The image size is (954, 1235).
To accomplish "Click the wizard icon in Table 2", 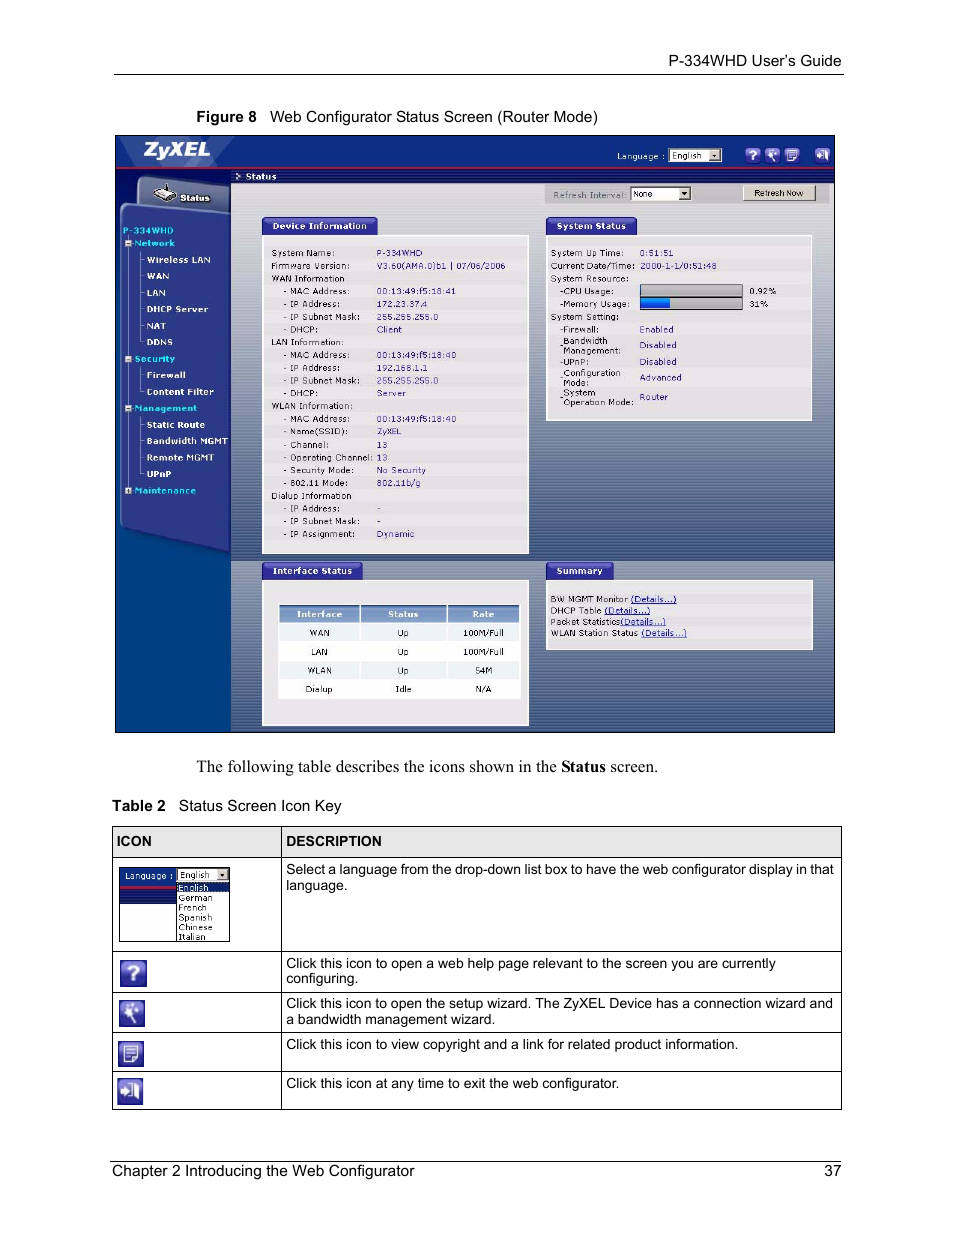I will 132,1013.
